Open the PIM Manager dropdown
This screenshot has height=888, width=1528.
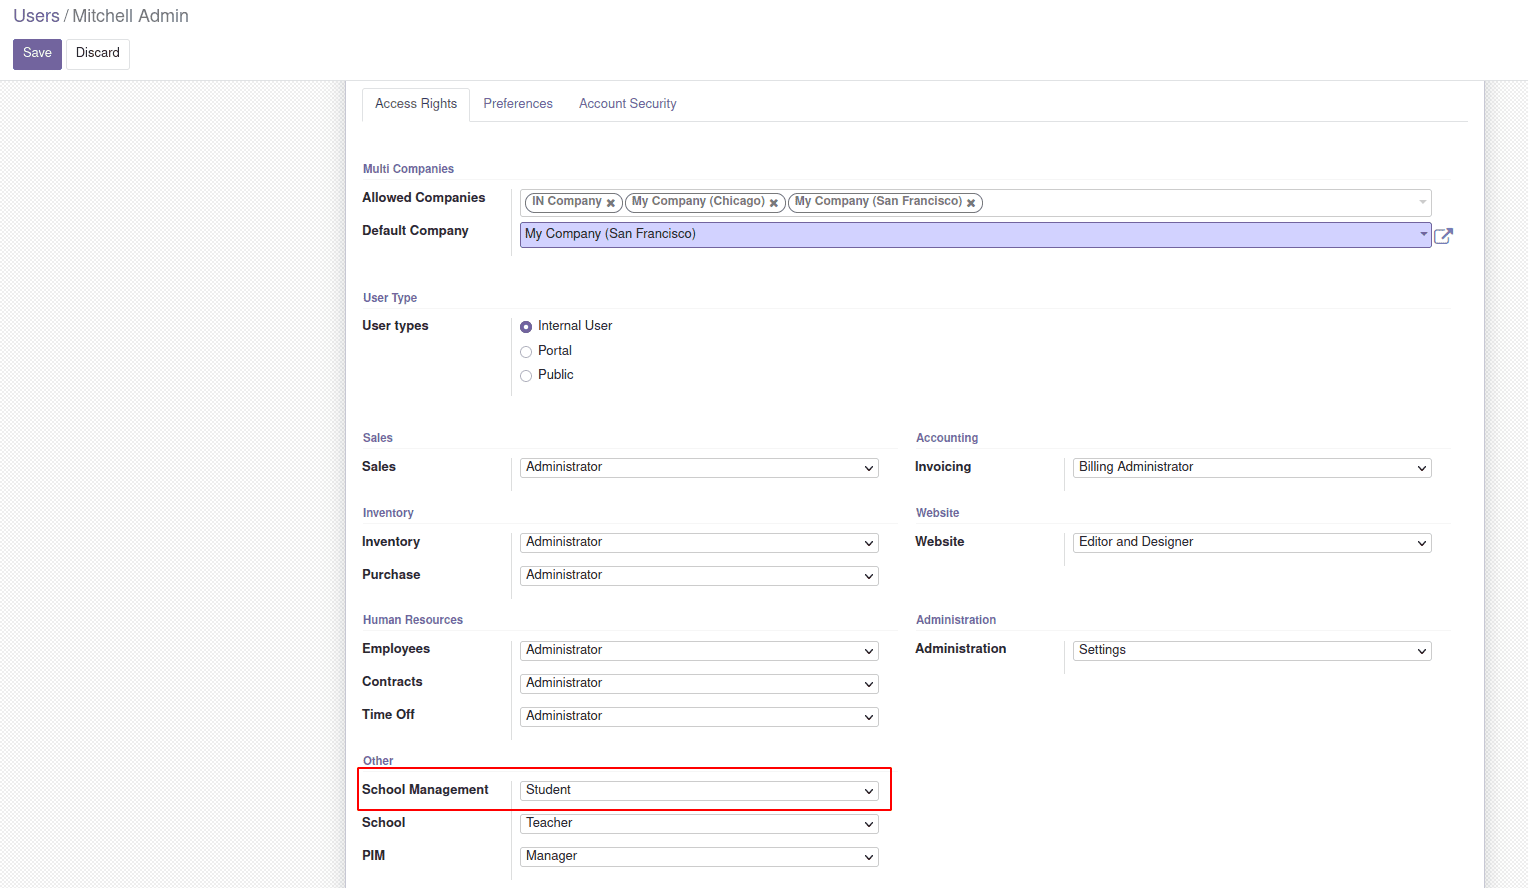coord(699,857)
